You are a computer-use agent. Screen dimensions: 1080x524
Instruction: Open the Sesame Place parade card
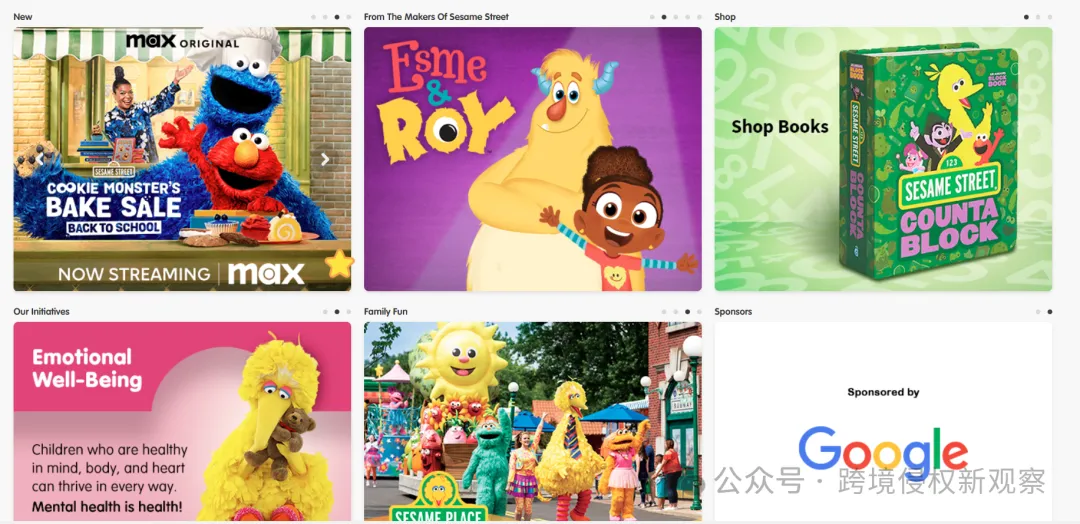pyautogui.click(x=532, y=421)
